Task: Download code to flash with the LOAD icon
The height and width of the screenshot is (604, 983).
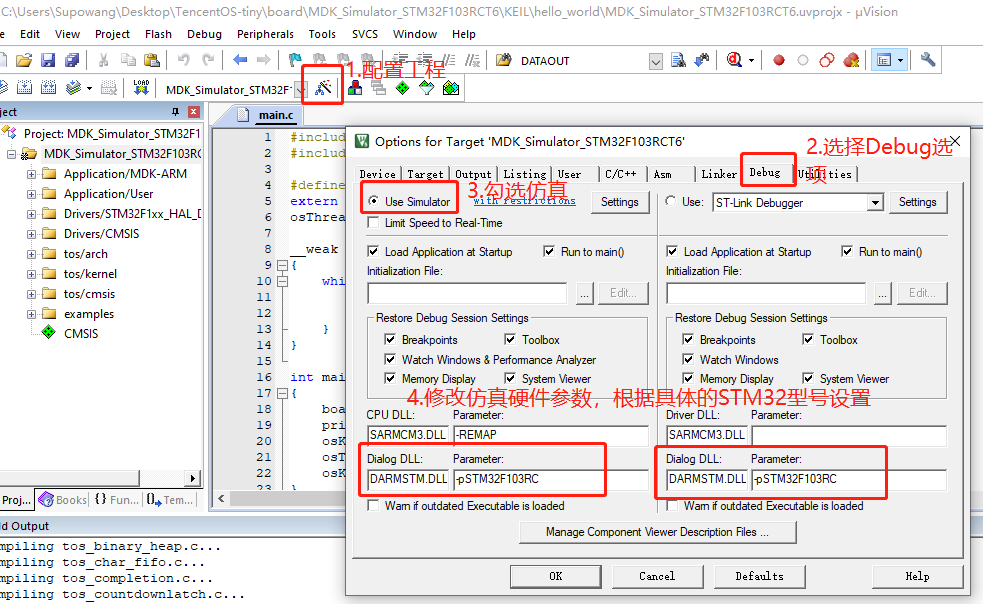Action: point(141,88)
